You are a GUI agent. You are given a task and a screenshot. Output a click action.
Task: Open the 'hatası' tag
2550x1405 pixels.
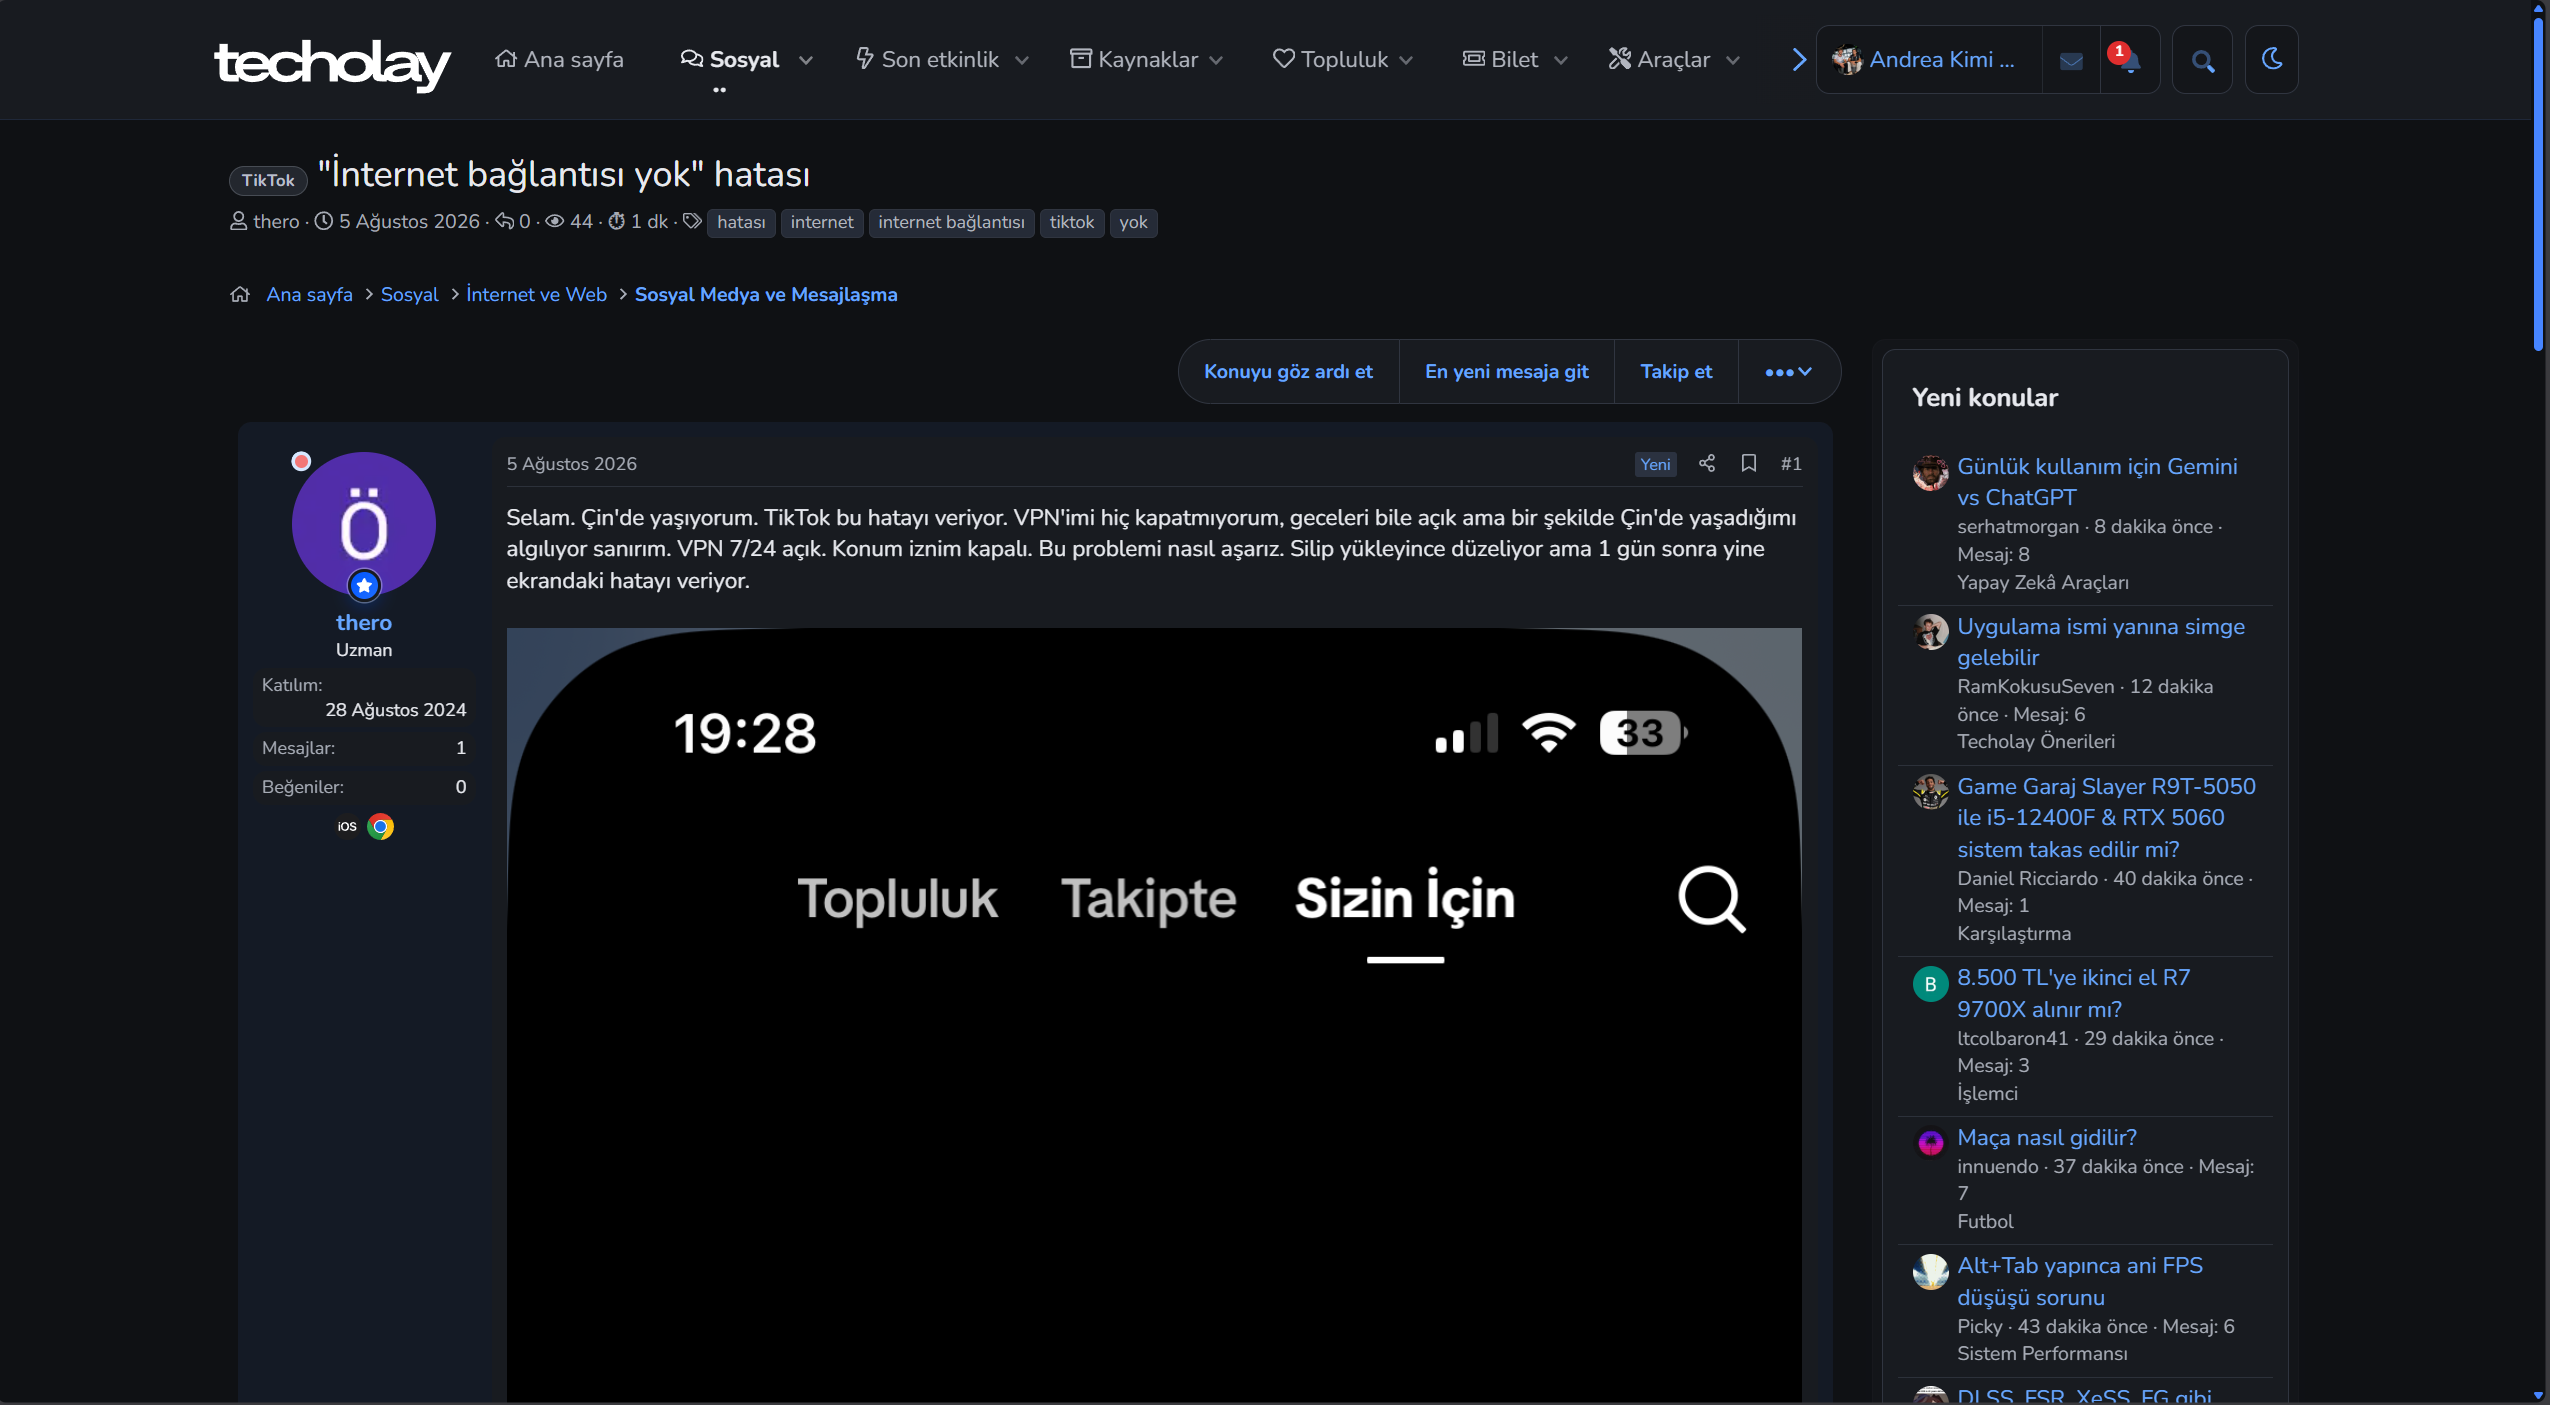(741, 222)
